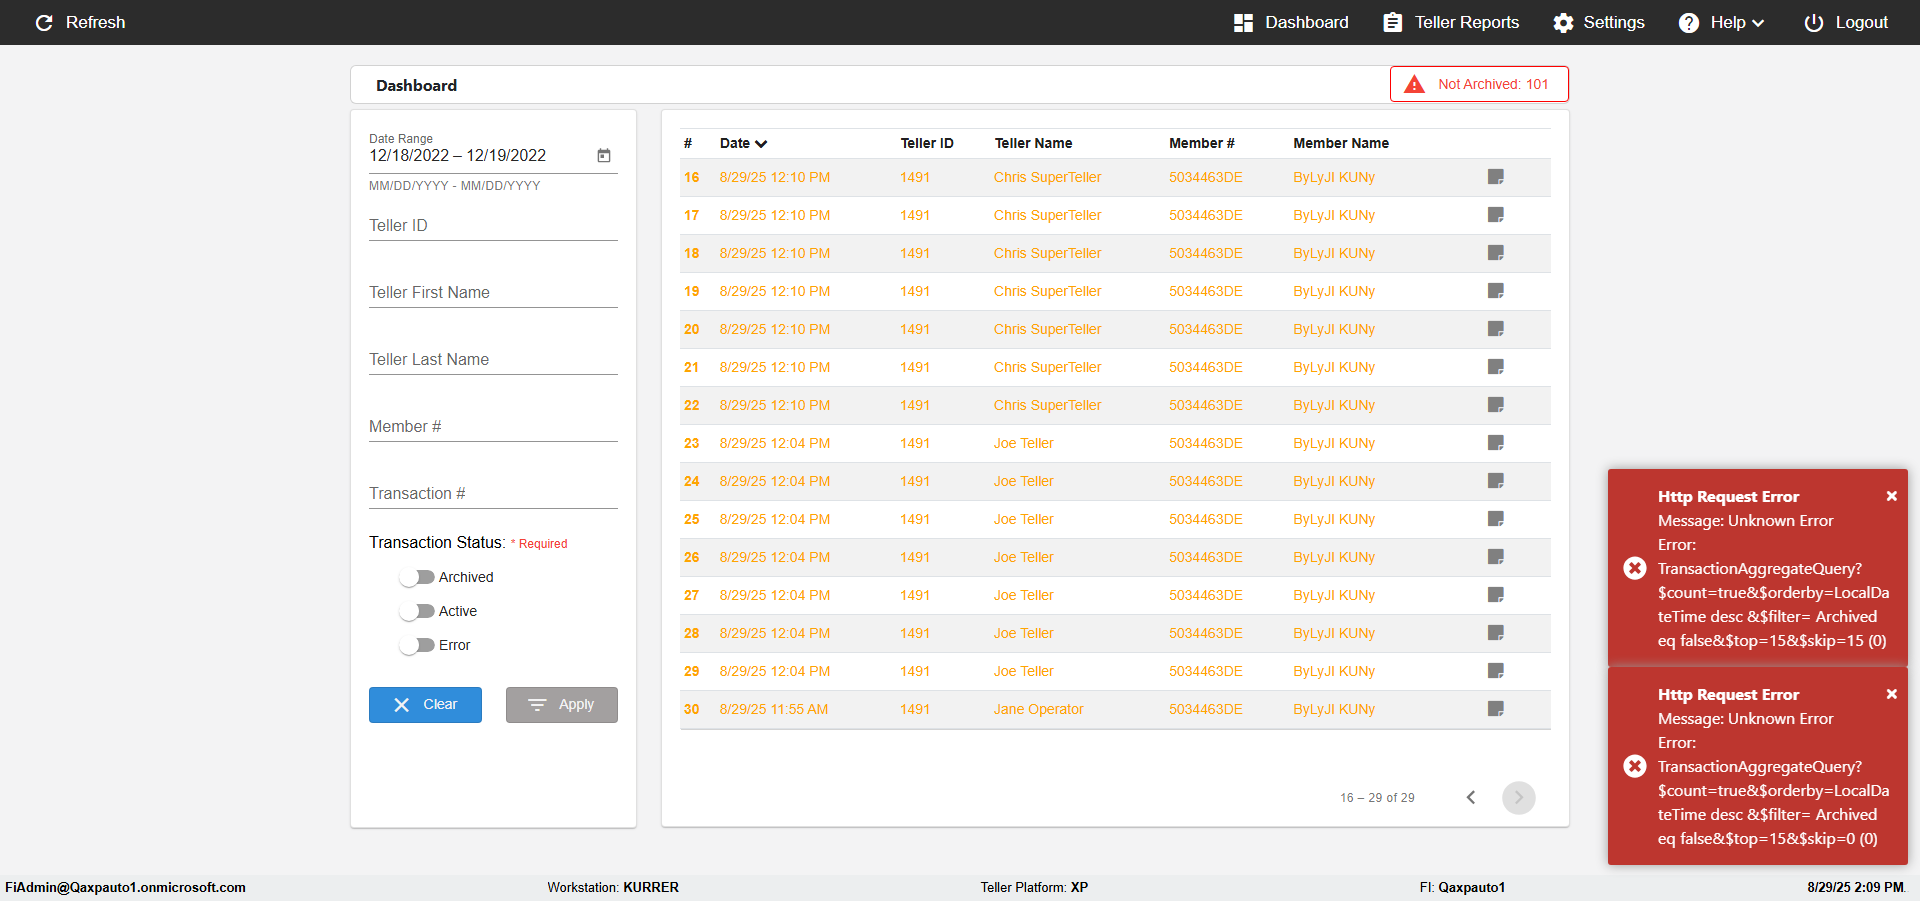The width and height of the screenshot is (1920, 901).
Task: Click the Teller ID input field
Action: 493,226
